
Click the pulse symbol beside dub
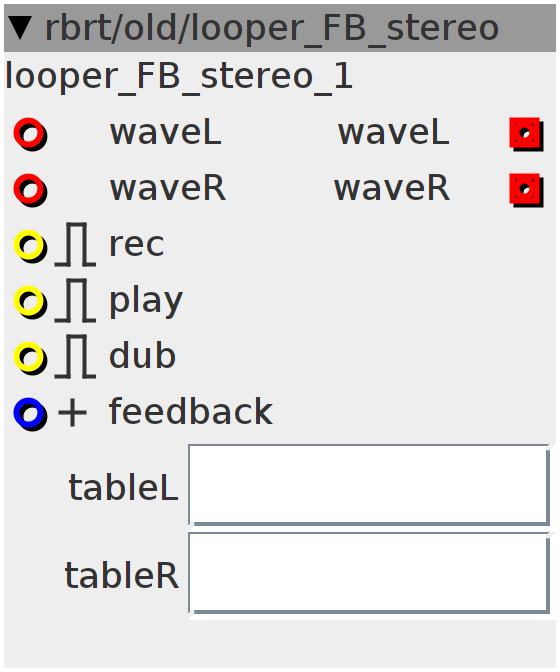75,357
